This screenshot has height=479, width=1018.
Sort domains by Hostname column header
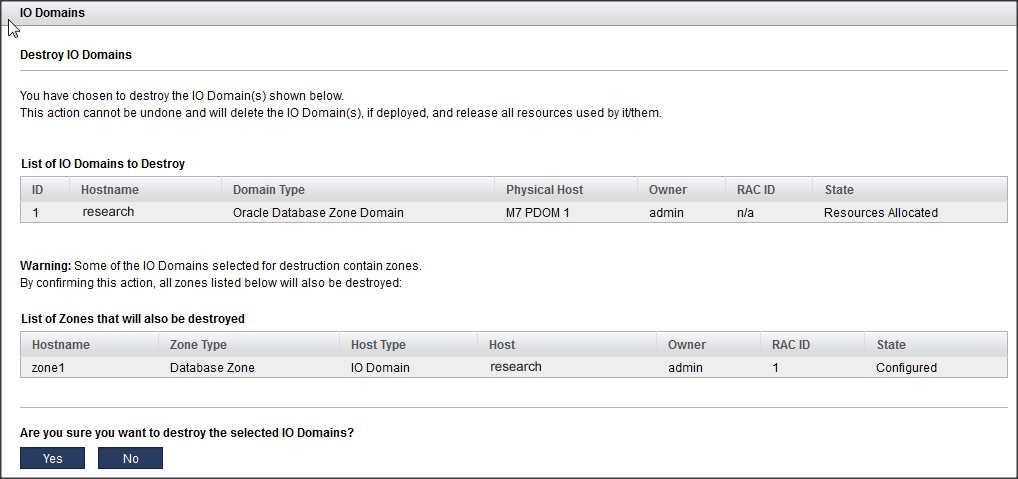[110, 190]
